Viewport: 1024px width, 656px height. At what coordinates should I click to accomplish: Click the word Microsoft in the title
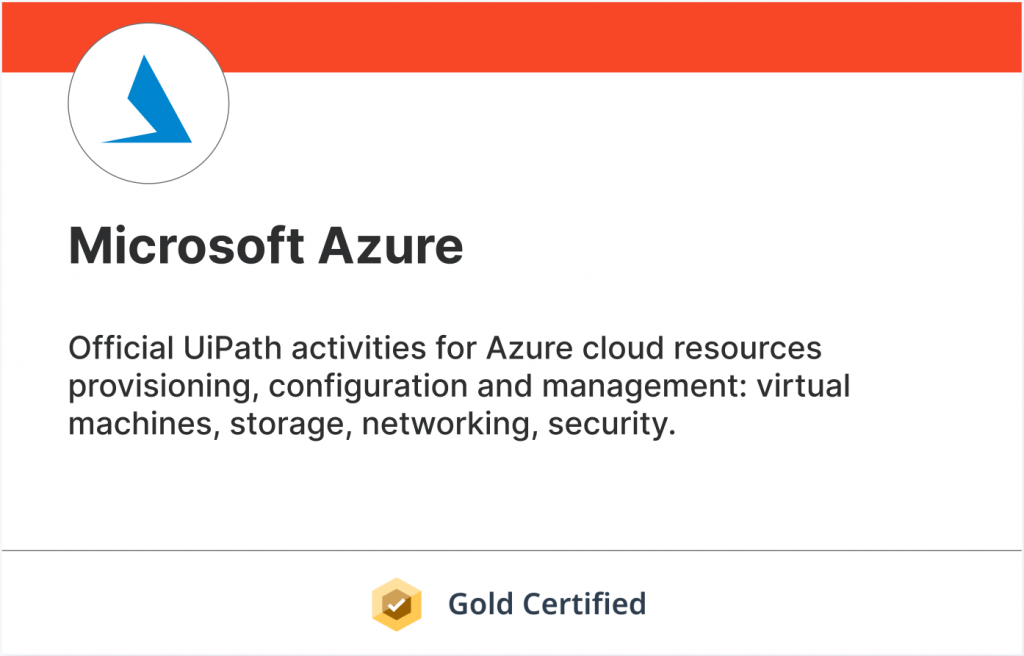point(184,245)
